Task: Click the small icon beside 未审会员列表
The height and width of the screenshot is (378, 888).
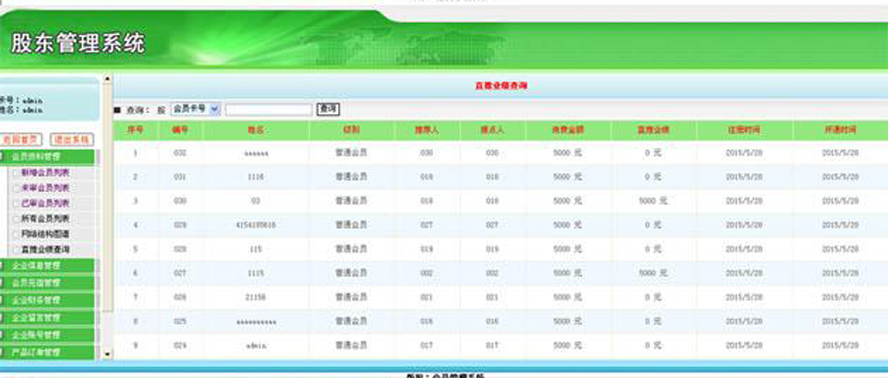Action: click(16, 188)
